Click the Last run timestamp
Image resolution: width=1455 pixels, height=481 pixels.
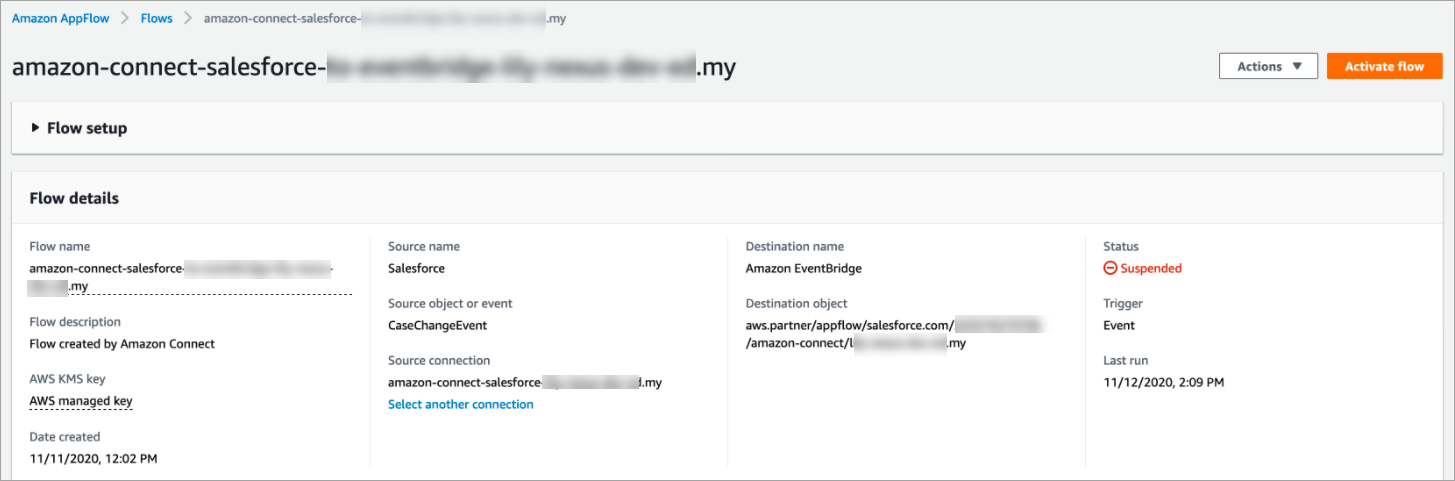(1163, 382)
